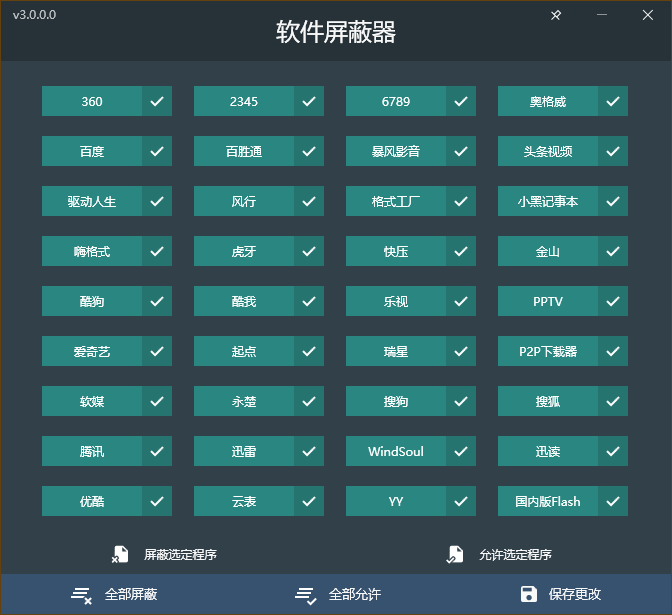Click the 乐视 label button
Image resolution: width=672 pixels, height=615 pixels.
pos(396,301)
